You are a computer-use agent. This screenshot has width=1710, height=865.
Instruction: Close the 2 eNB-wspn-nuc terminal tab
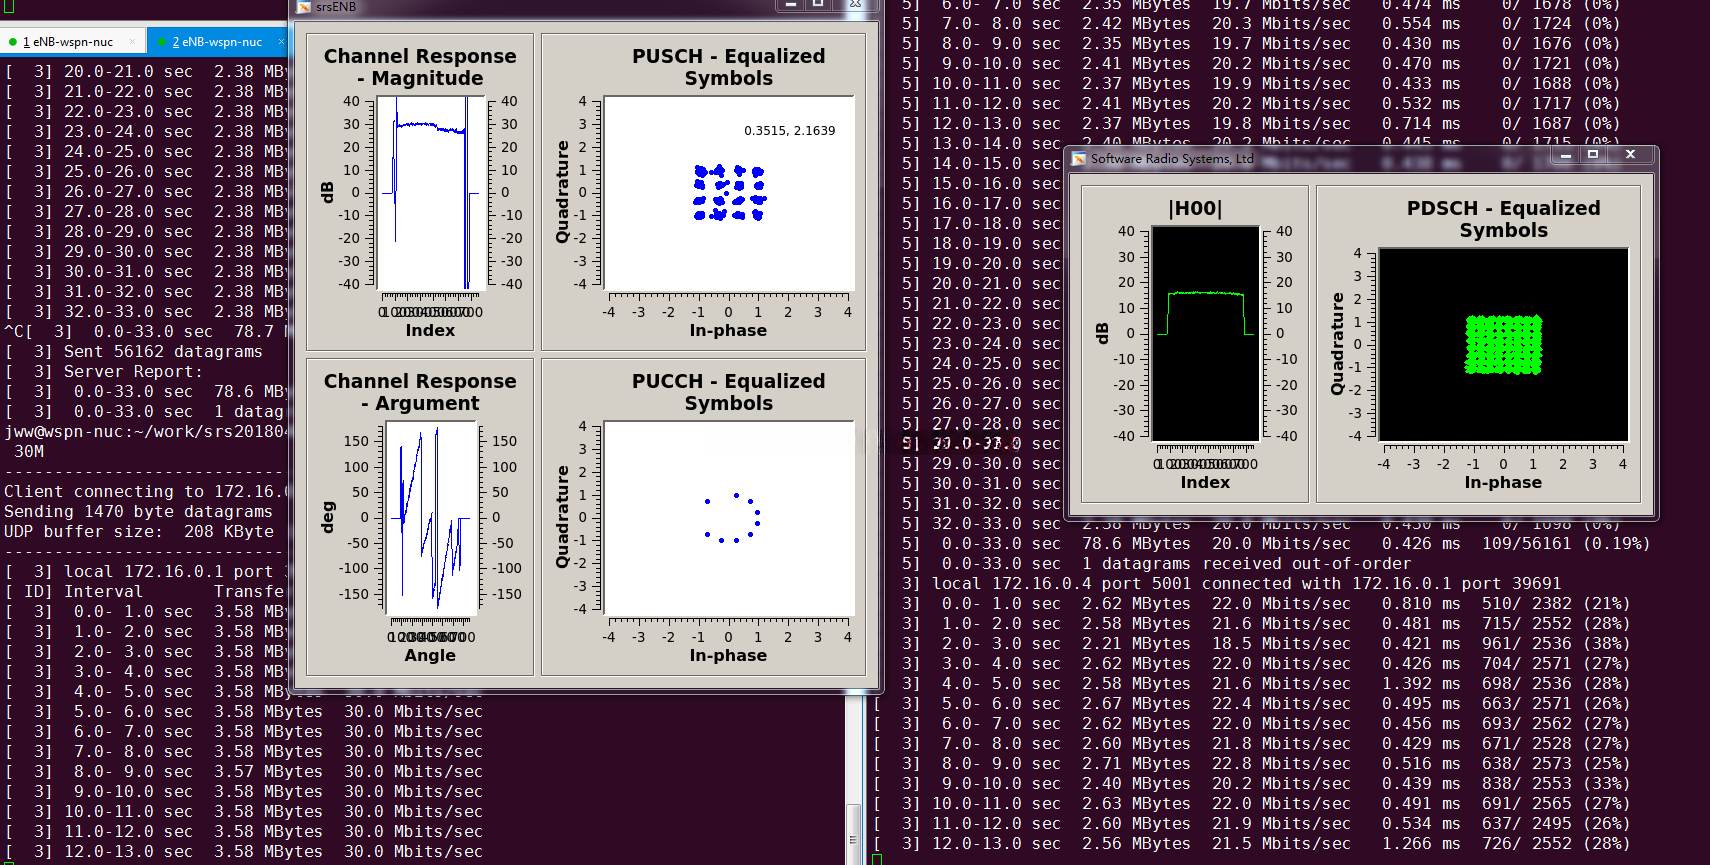pyautogui.click(x=281, y=42)
